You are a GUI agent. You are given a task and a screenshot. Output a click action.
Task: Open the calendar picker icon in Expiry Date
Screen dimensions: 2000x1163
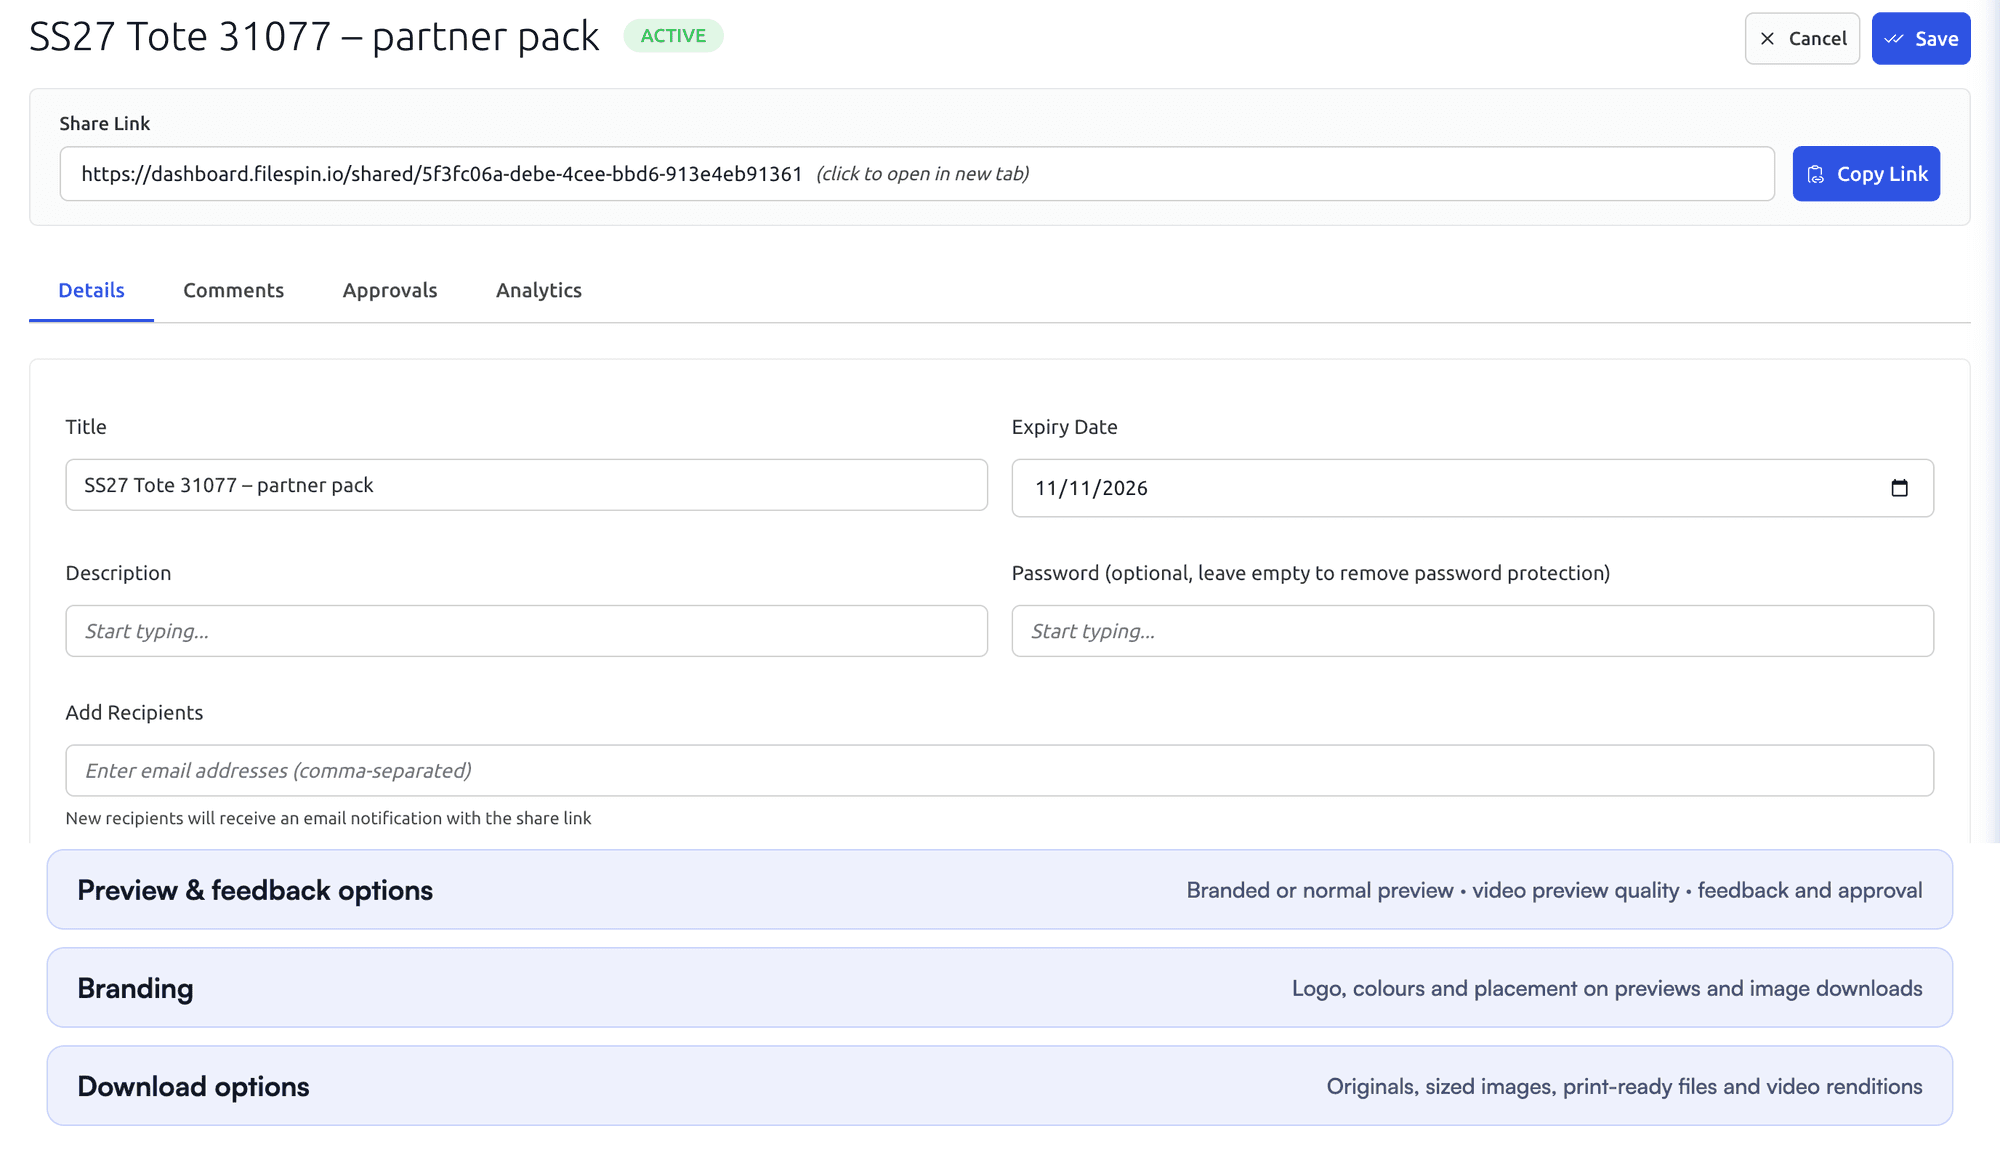pos(1899,488)
